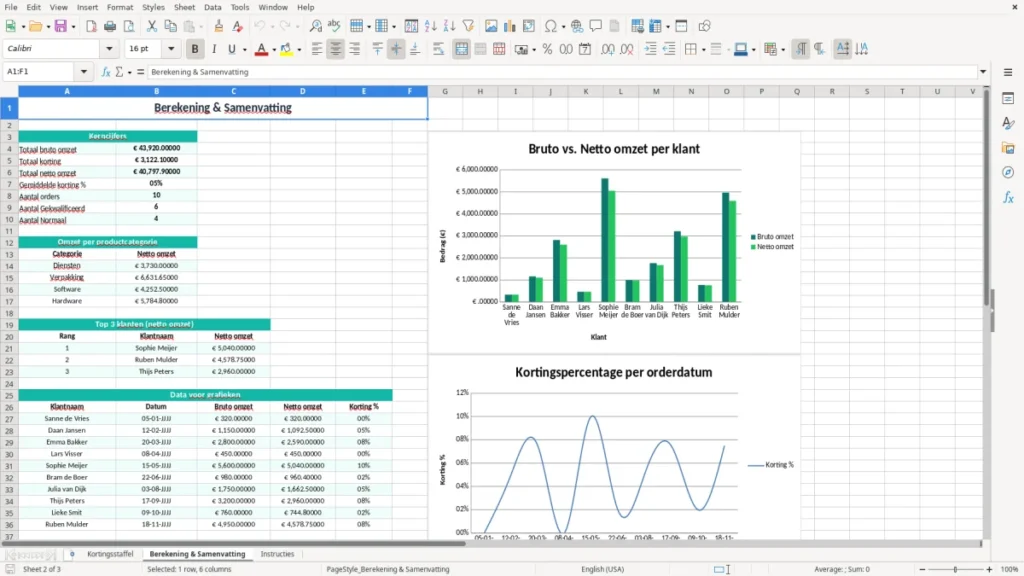Insert a comment
Screen dimensions: 1024x576
click(596, 26)
